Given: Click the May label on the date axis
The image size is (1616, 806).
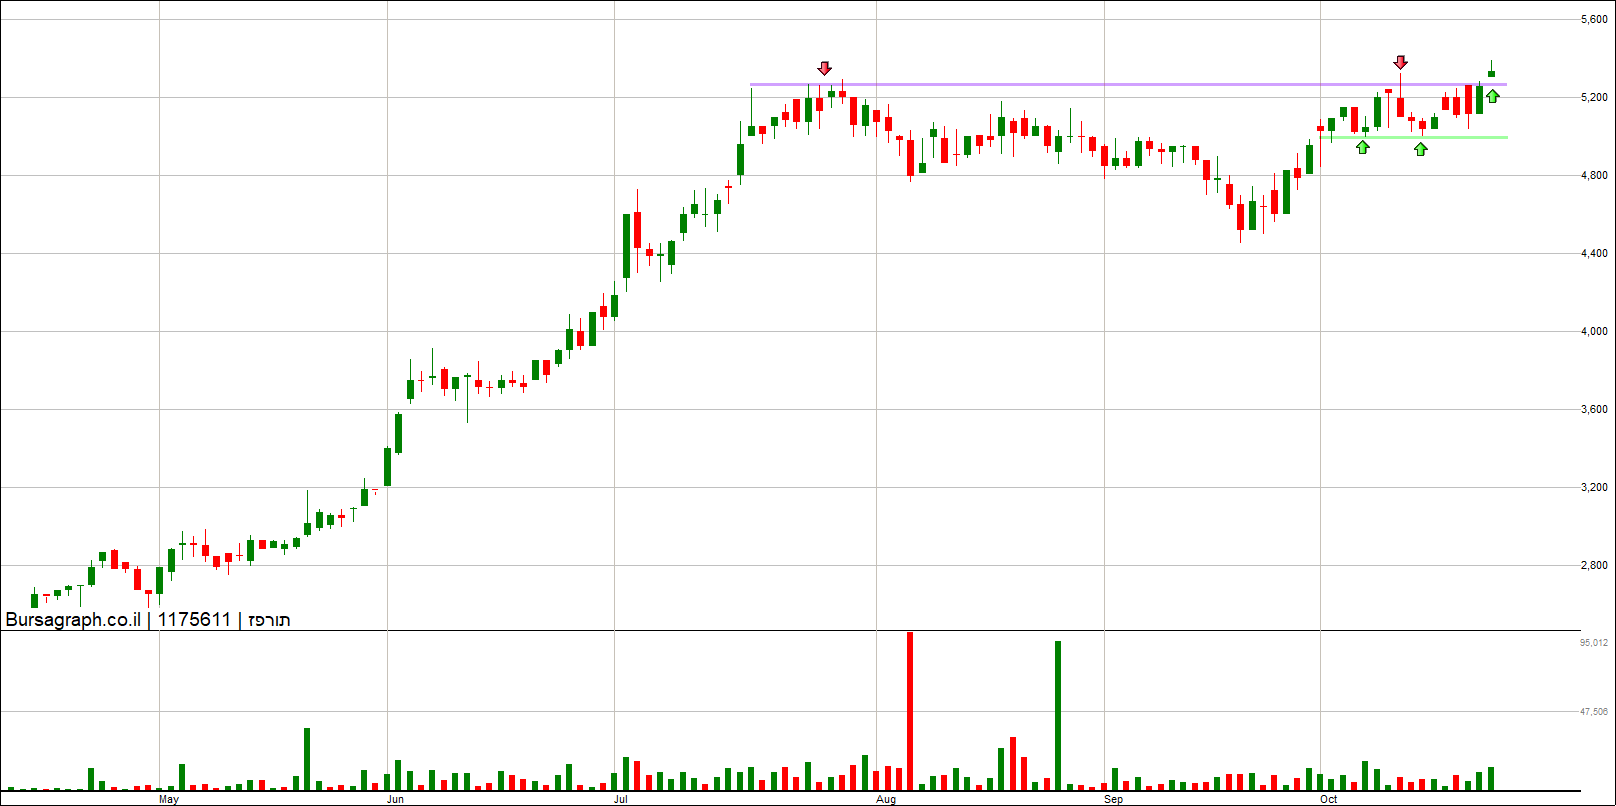Looking at the screenshot, I should [169, 799].
